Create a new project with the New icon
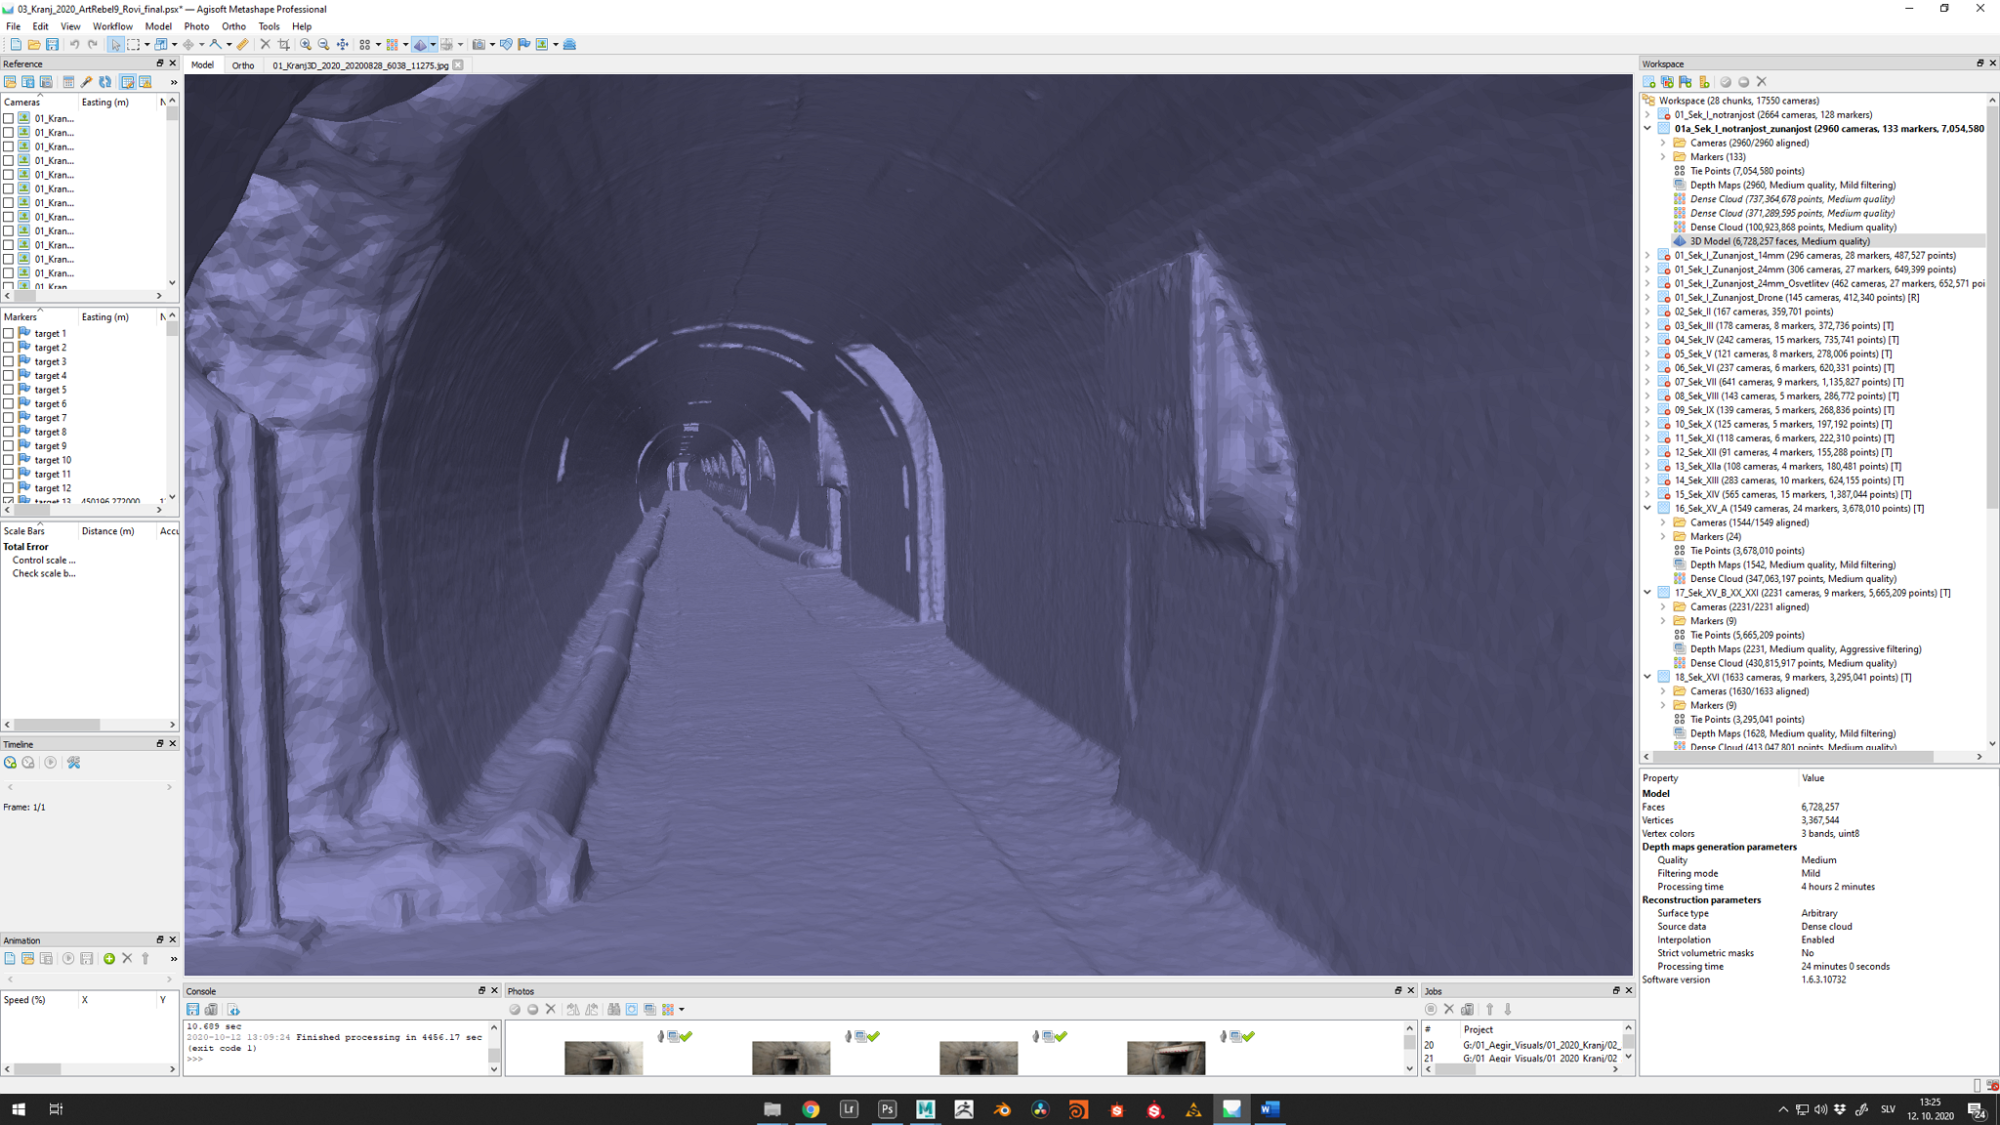 coord(15,44)
